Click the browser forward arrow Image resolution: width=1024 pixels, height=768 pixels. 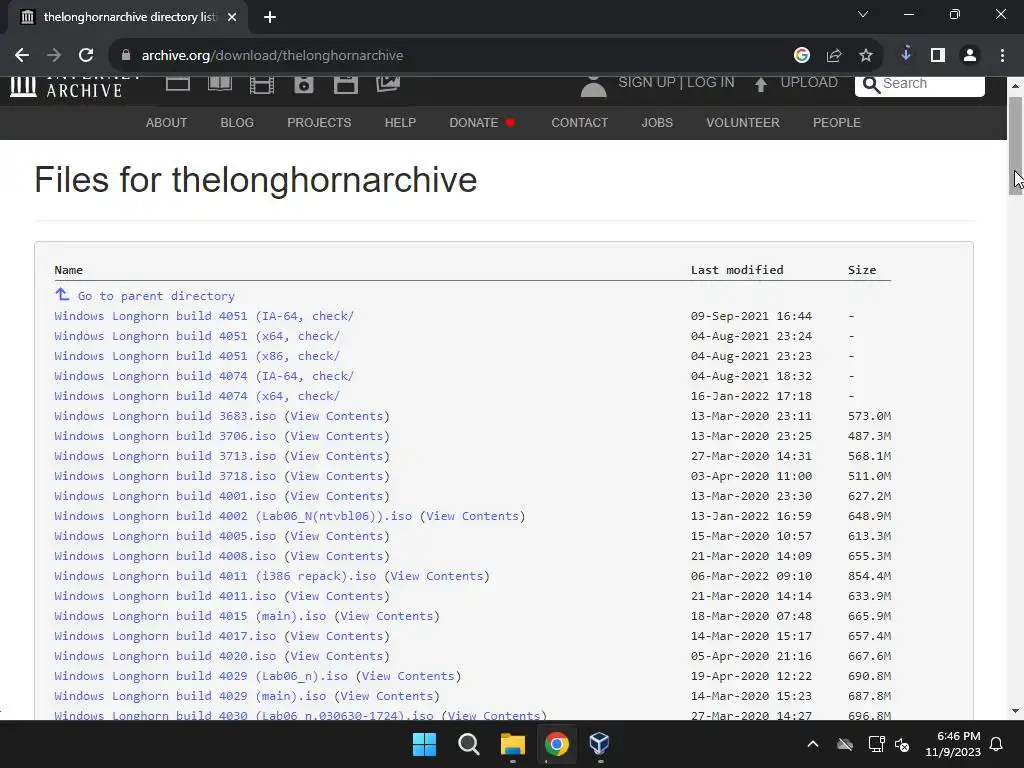[54, 56]
